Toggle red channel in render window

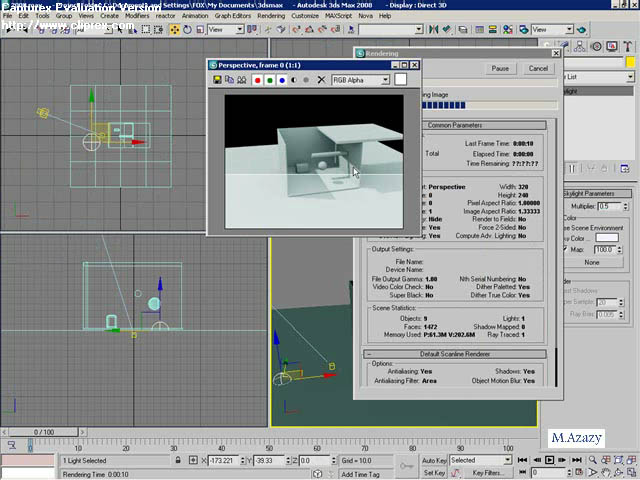pyautogui.click(x=257, y=80)
